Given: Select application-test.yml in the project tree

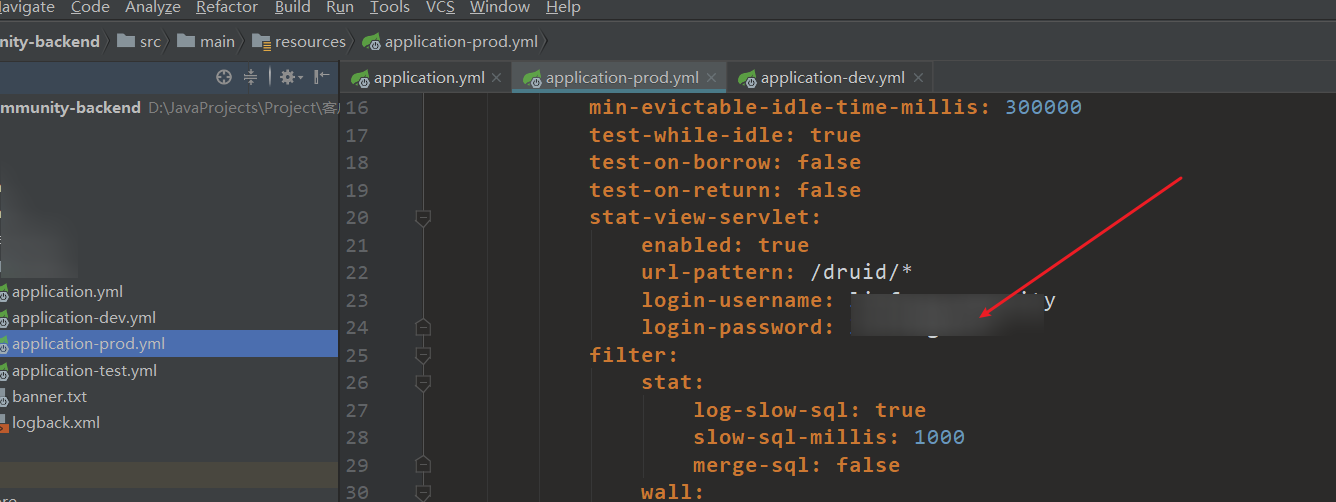Looking at the screenshot, I should click(84, 371).
